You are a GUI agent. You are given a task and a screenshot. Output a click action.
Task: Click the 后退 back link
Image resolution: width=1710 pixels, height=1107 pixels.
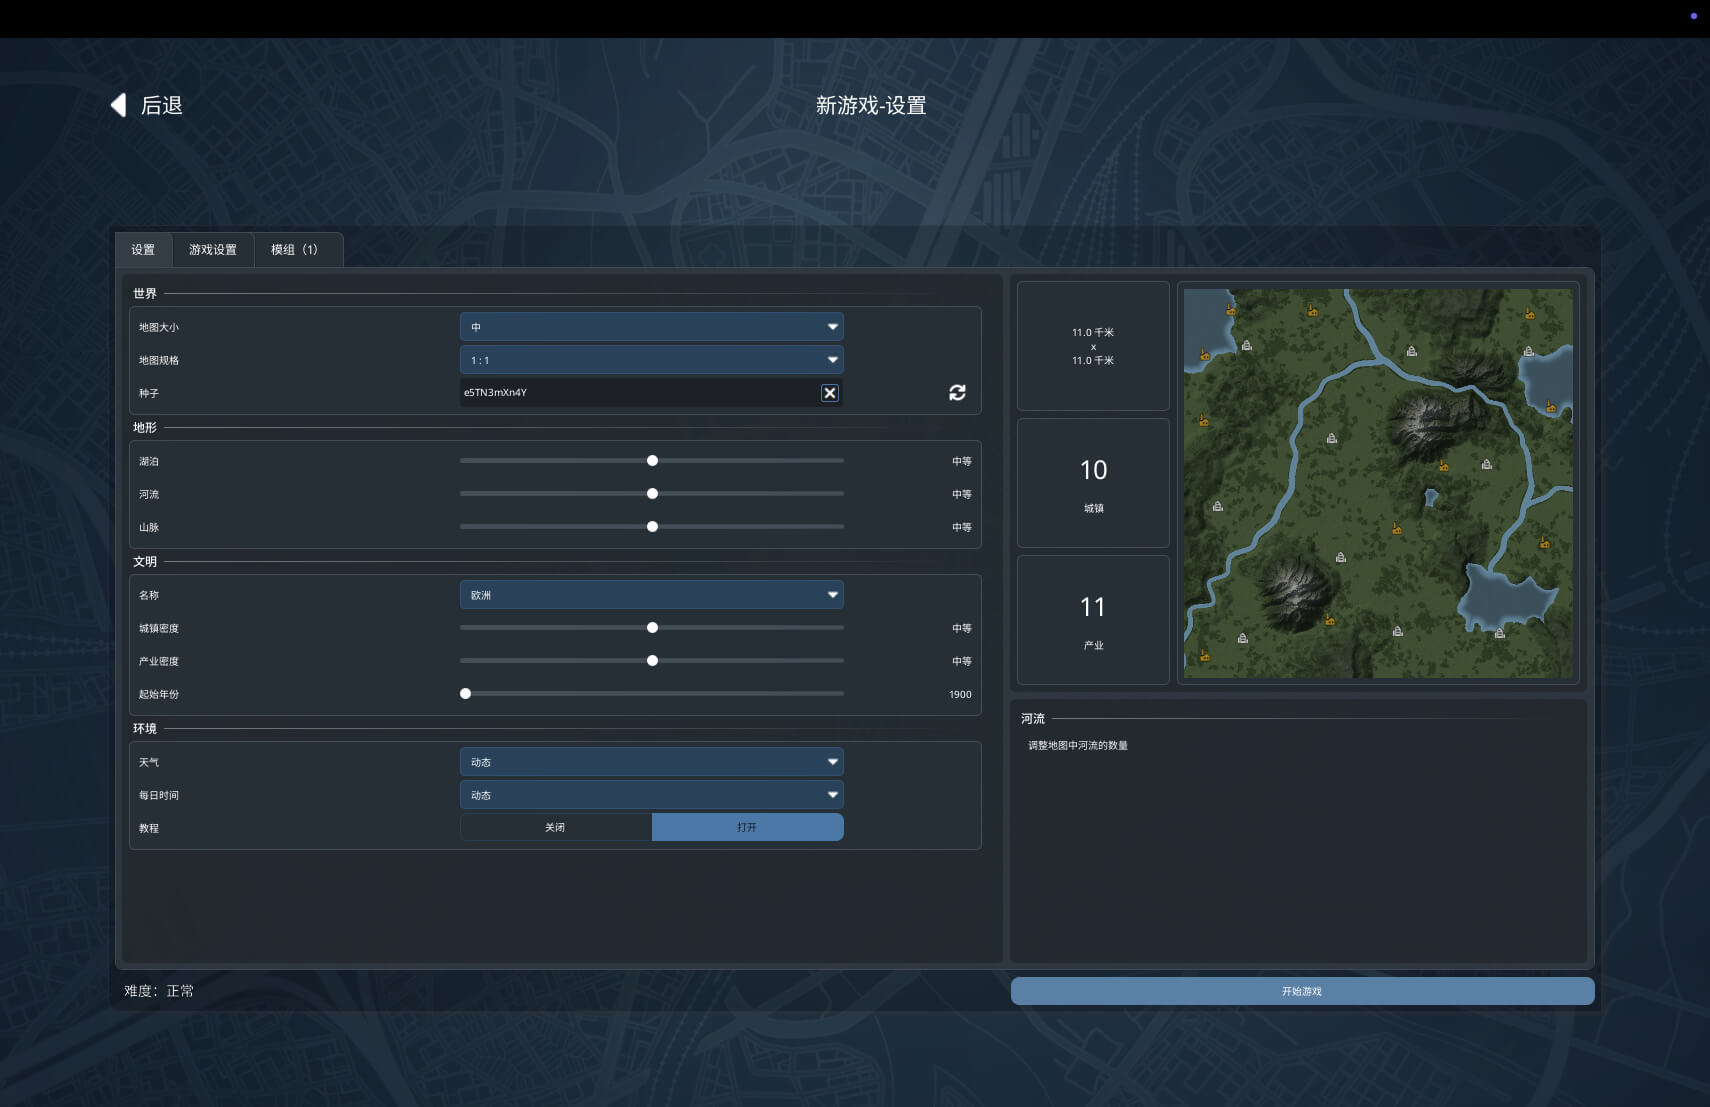[x=147, y=105]
